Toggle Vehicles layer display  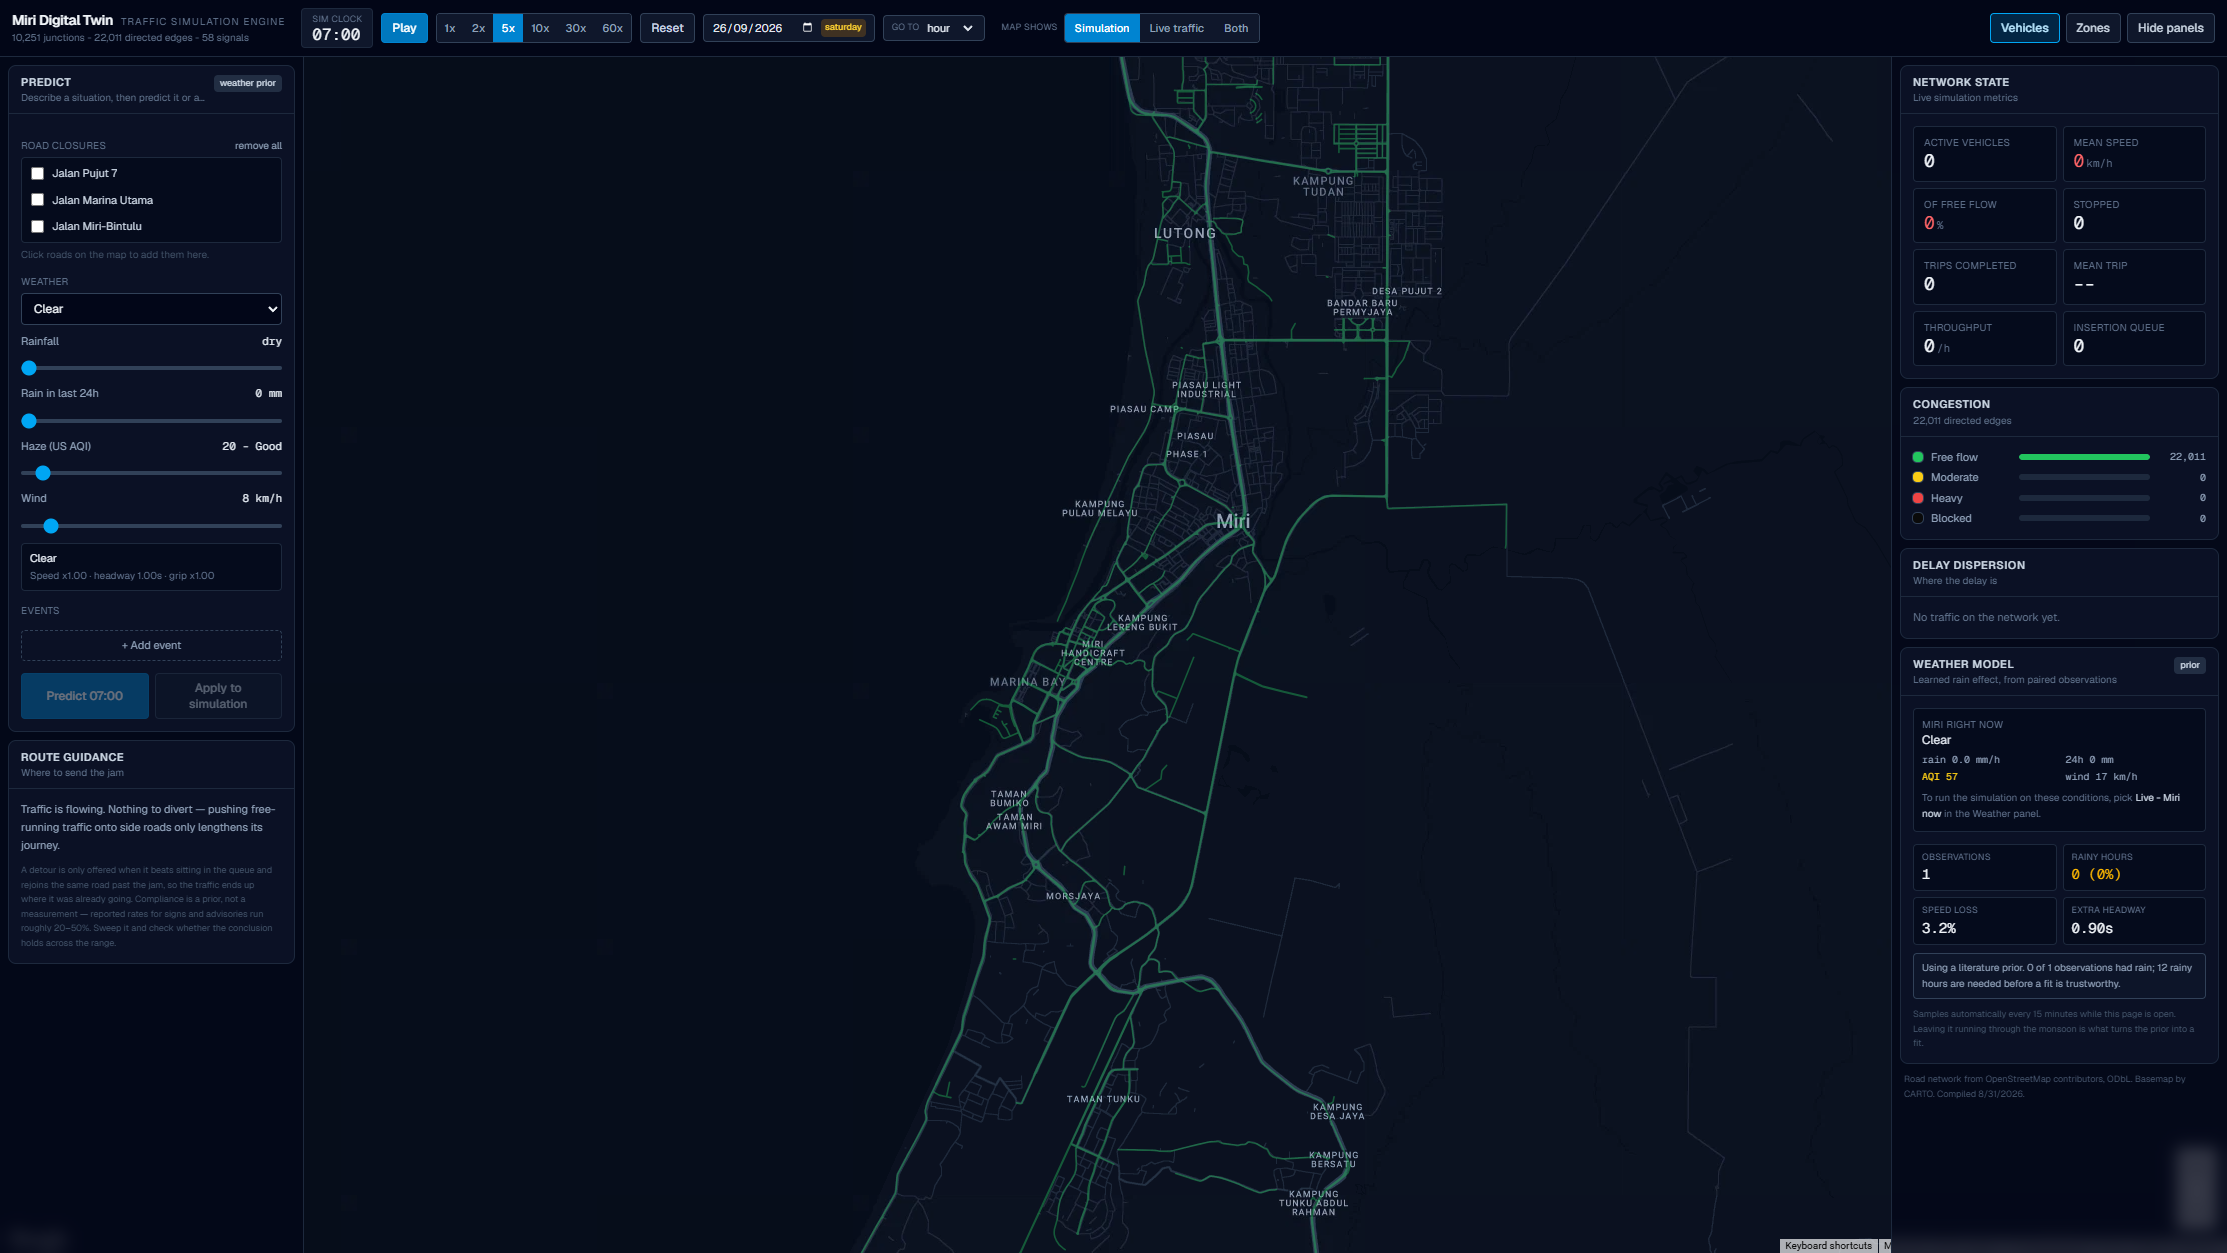[x=2024, y=28]
